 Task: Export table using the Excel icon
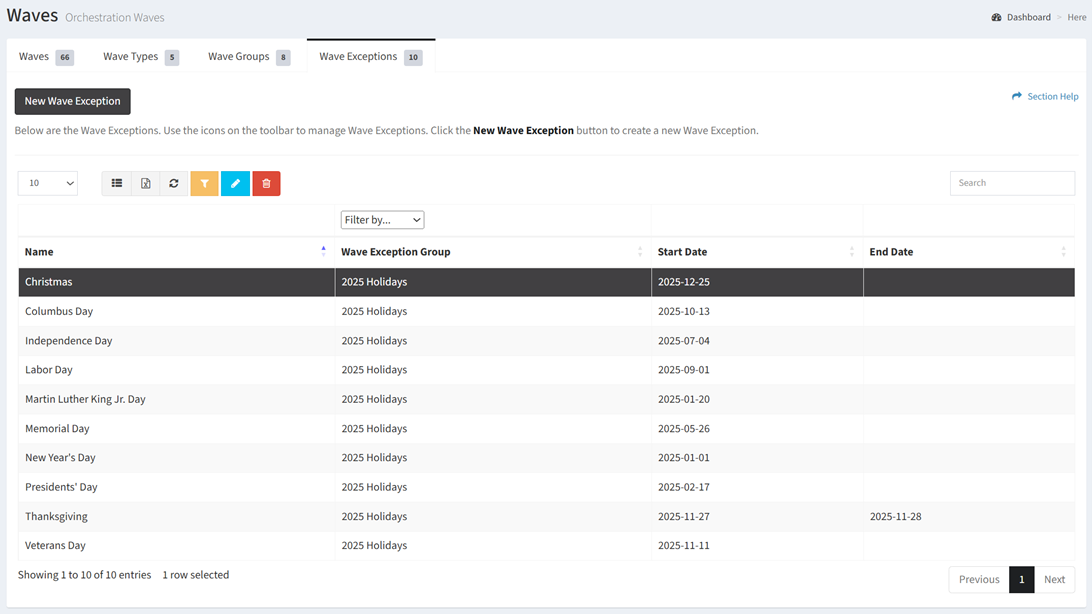(x=146, y=183)
